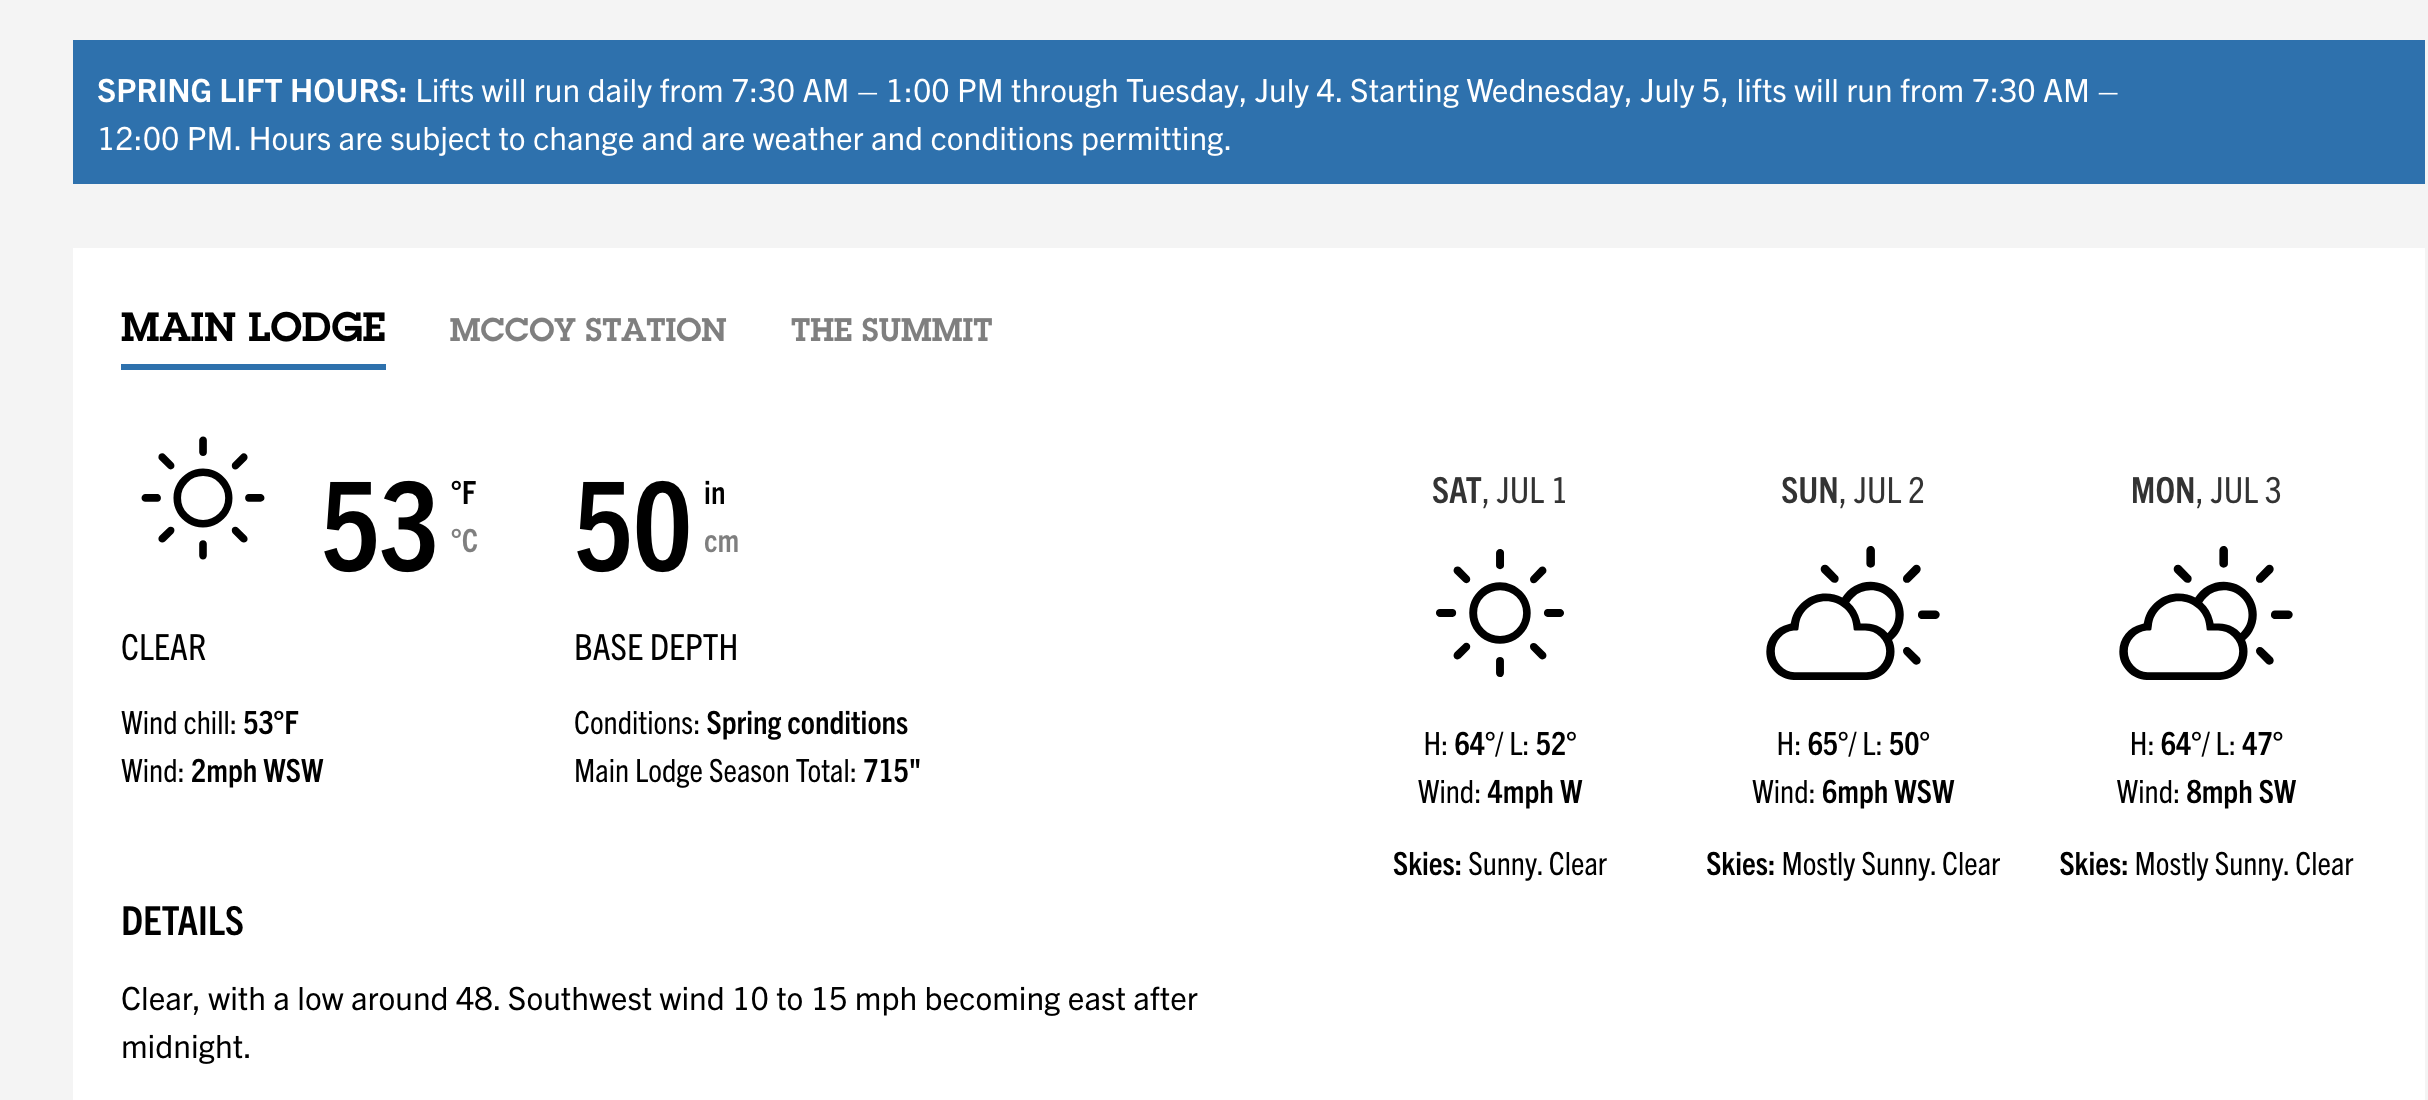Click the SAT, JUL 1 forecast heading
2428x1100 pixels.
1499,491
